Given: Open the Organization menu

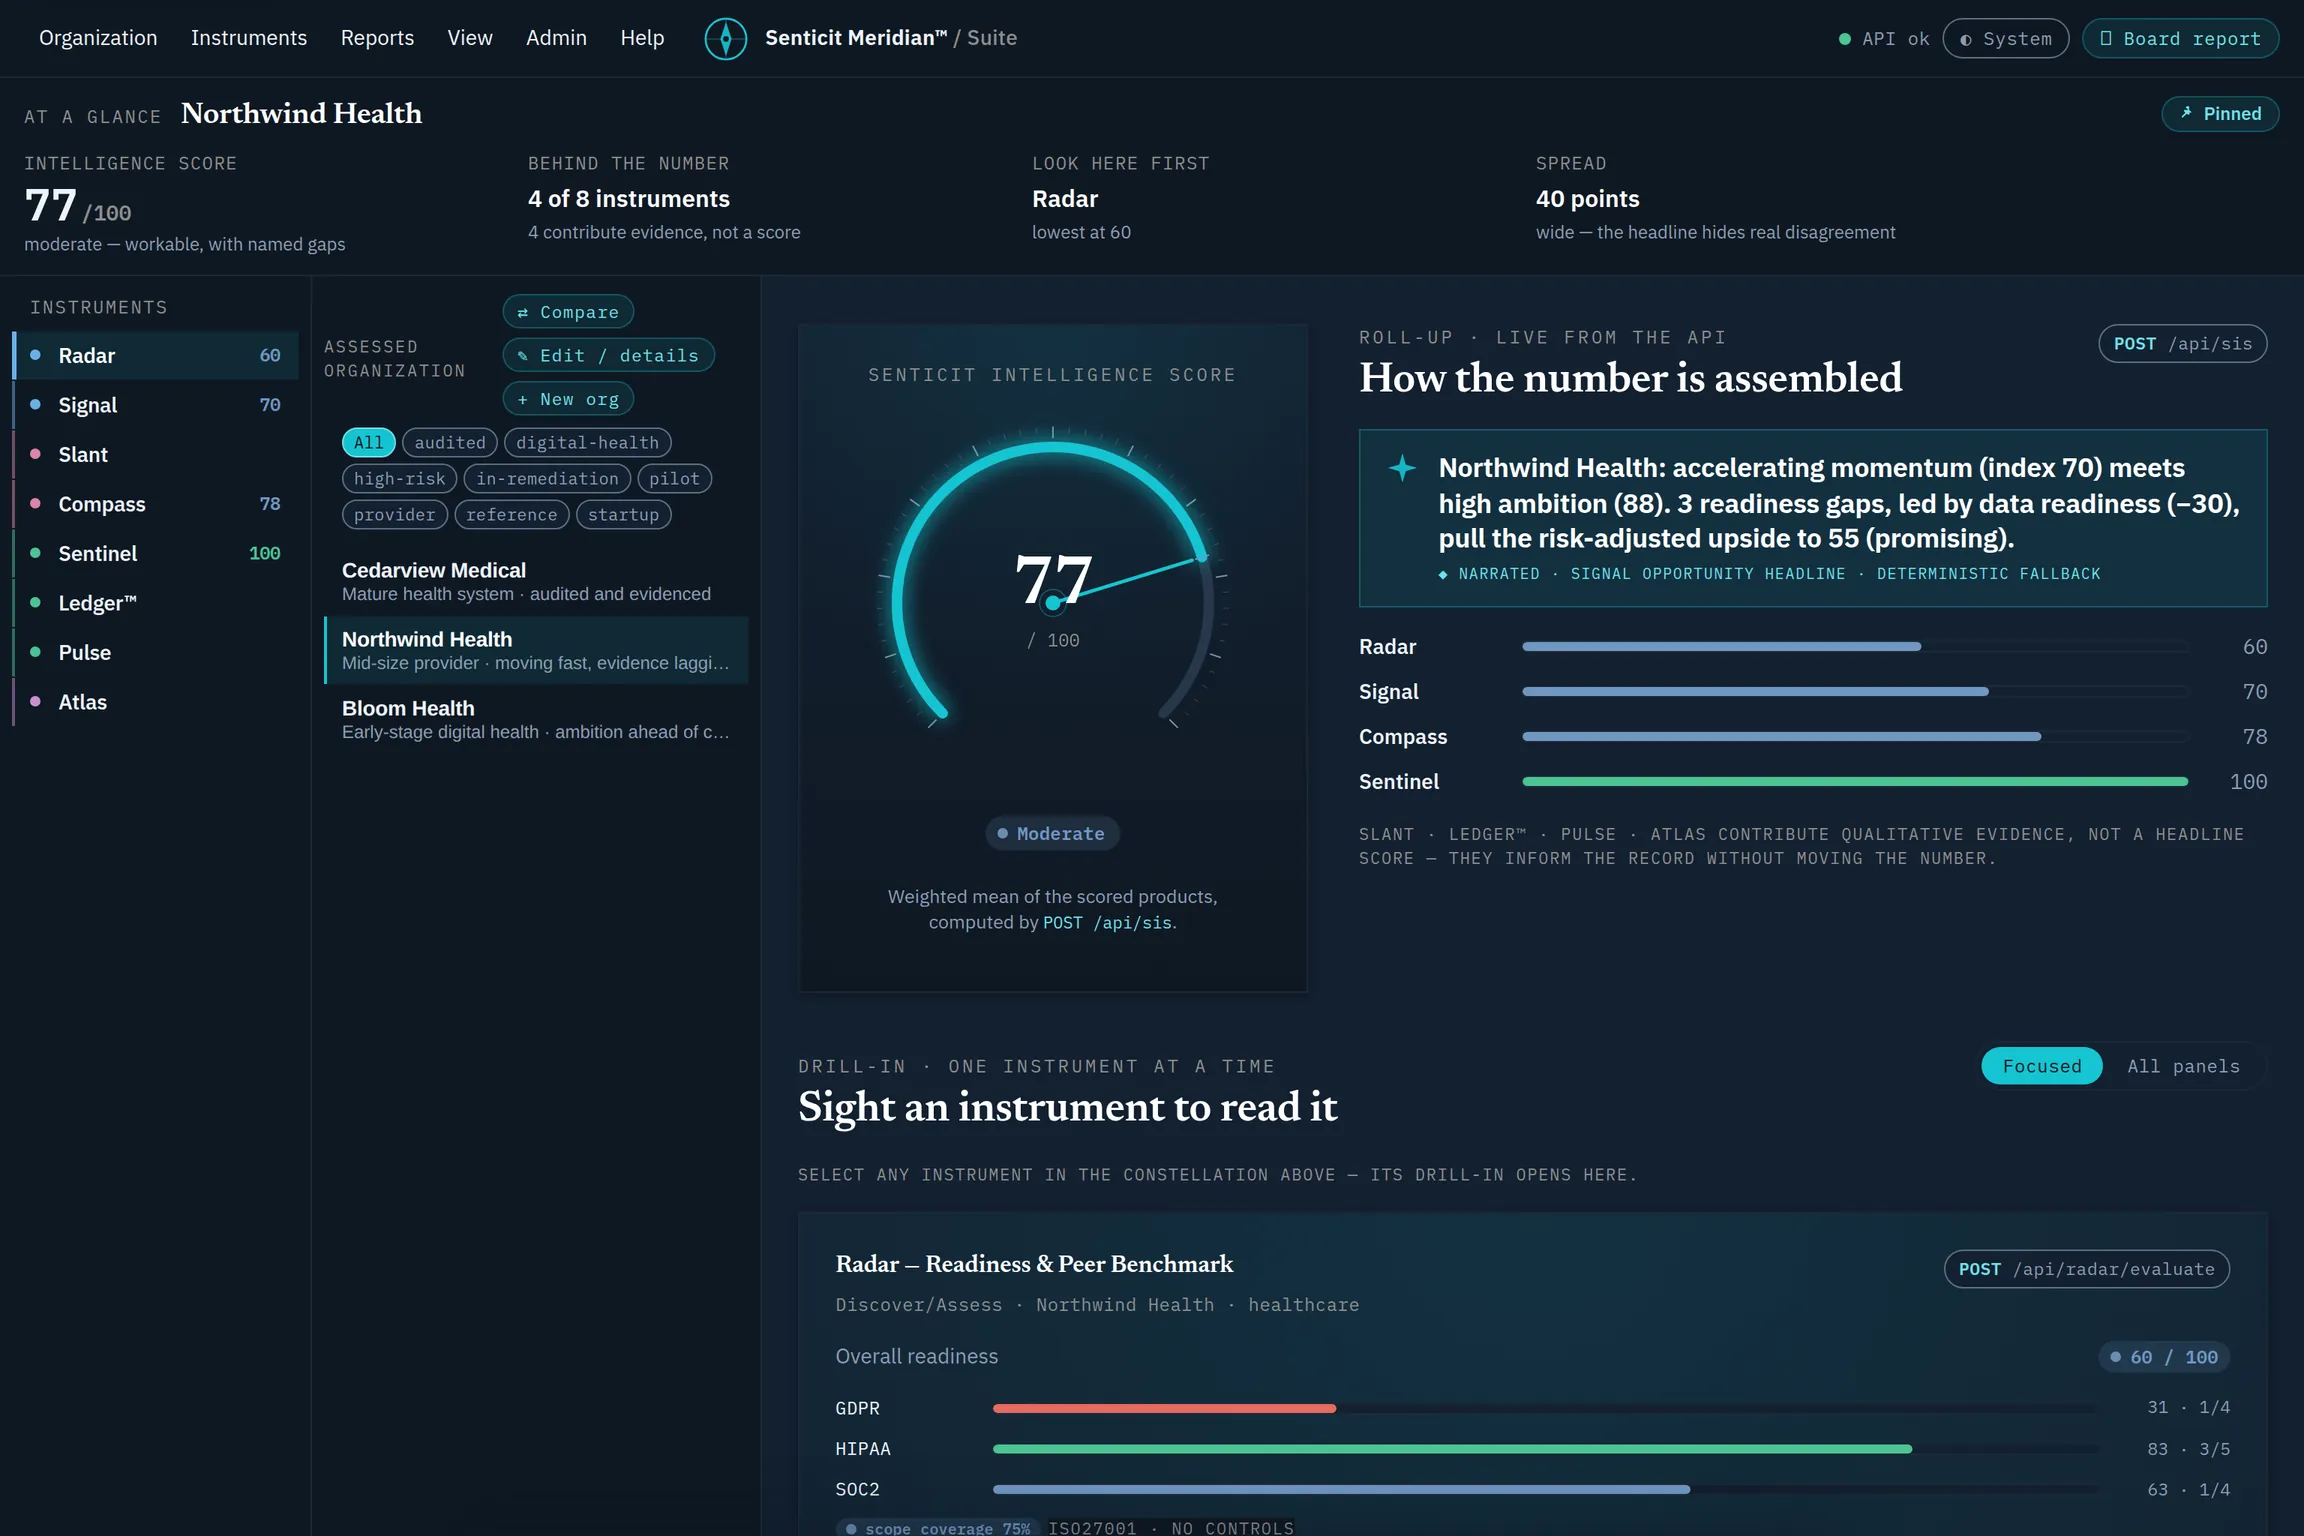Looking at the screenshot, I should click(98, 38).
